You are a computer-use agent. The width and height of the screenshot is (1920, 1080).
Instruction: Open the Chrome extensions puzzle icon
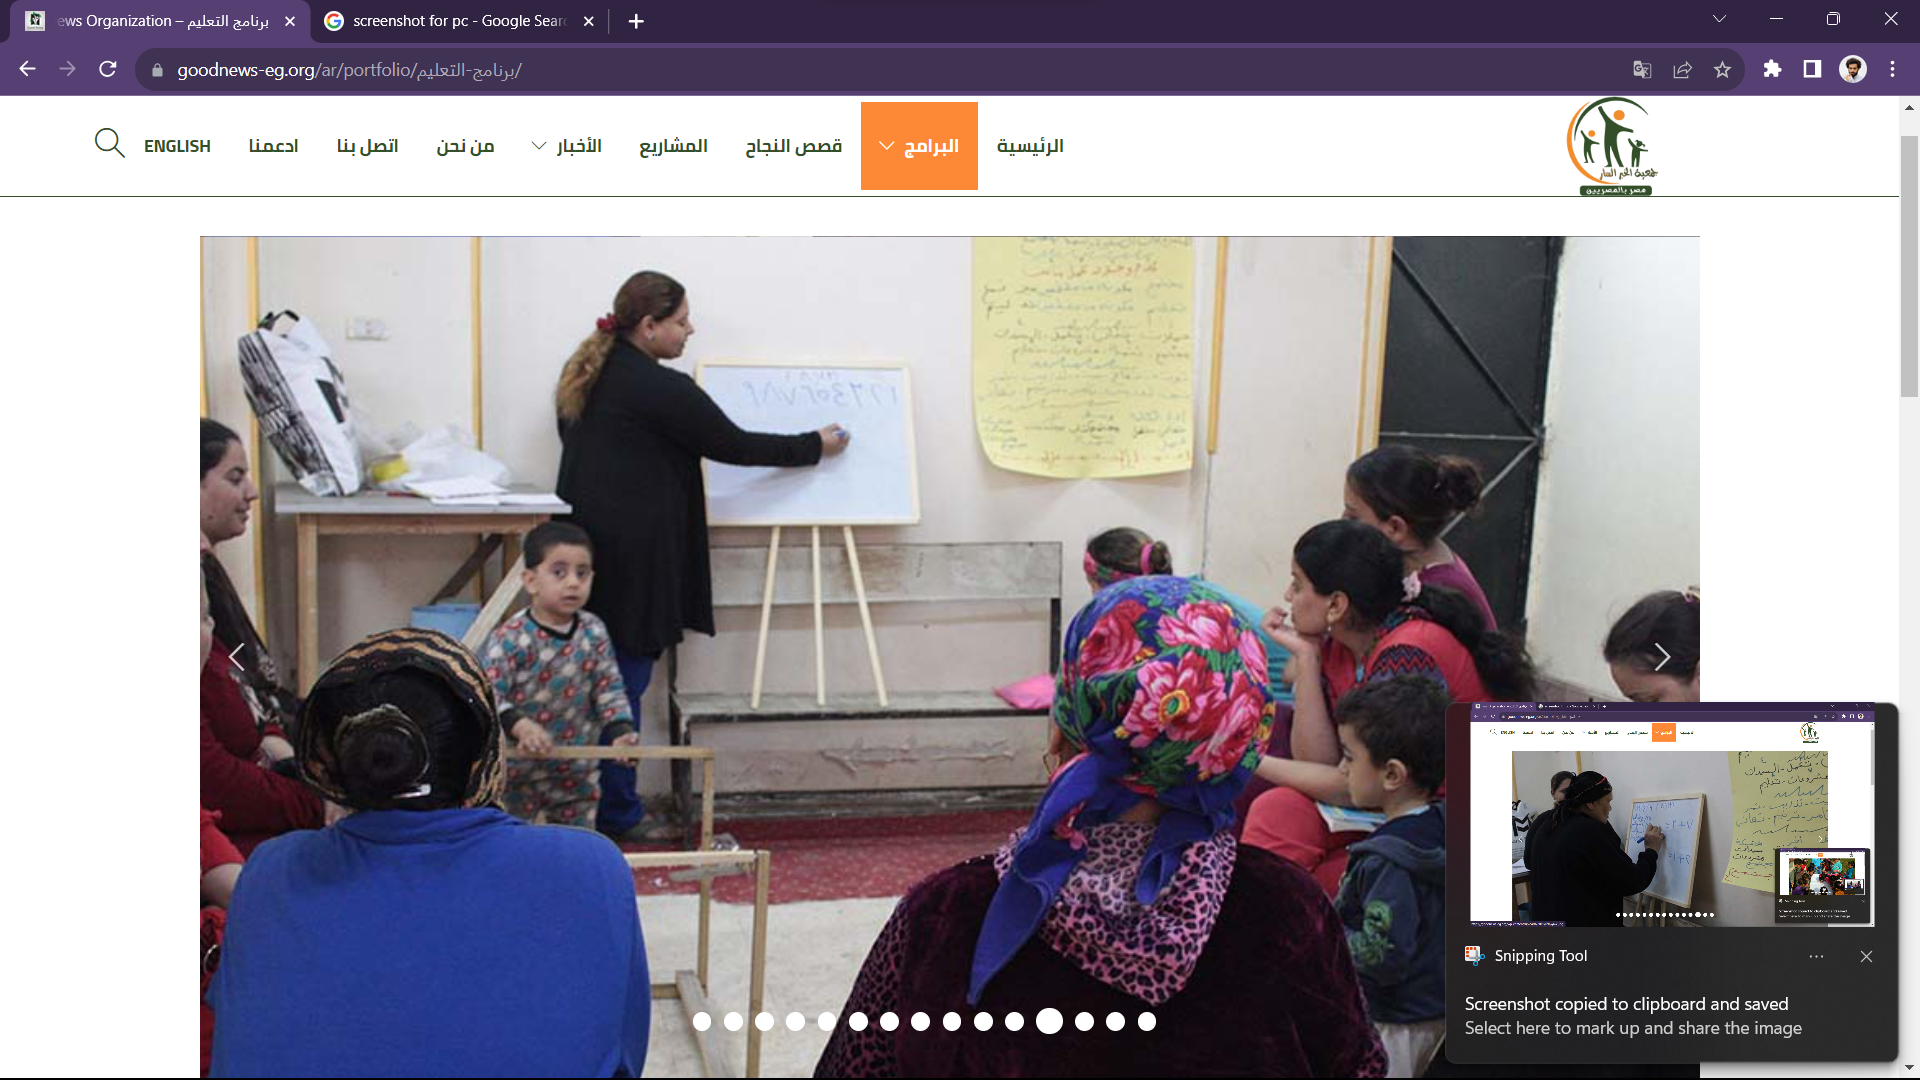[1772, 69]
